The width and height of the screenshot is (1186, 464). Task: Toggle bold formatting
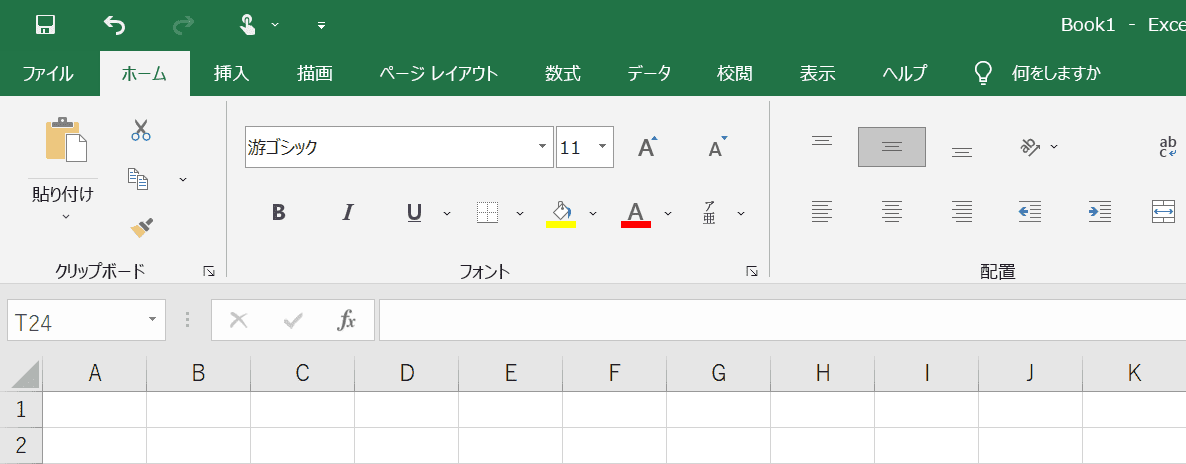278,213
